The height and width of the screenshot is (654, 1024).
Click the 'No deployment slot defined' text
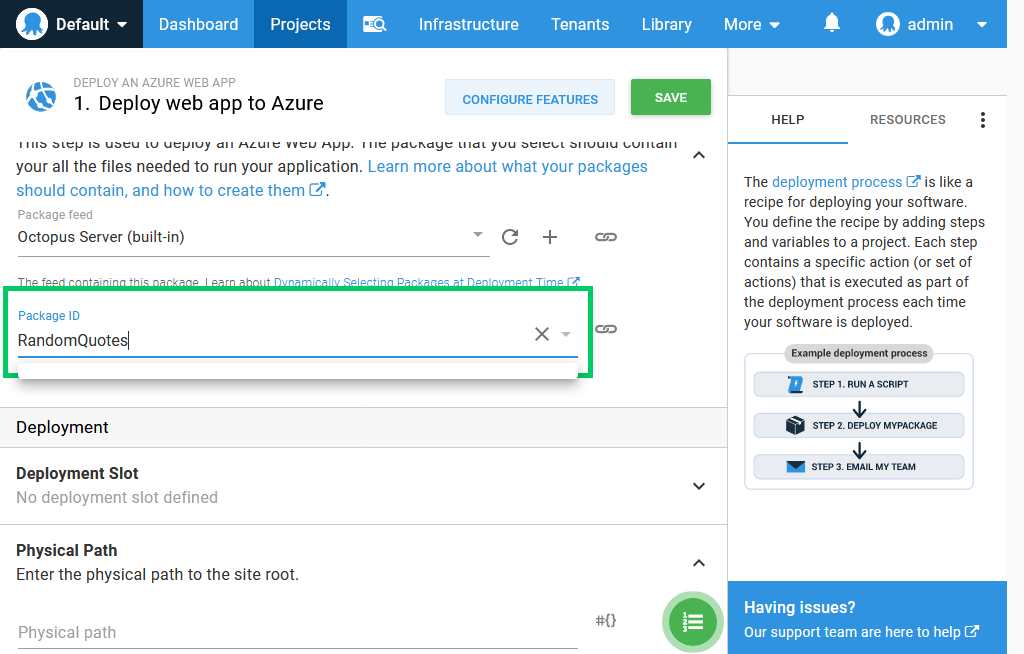(x=117, y=497)
